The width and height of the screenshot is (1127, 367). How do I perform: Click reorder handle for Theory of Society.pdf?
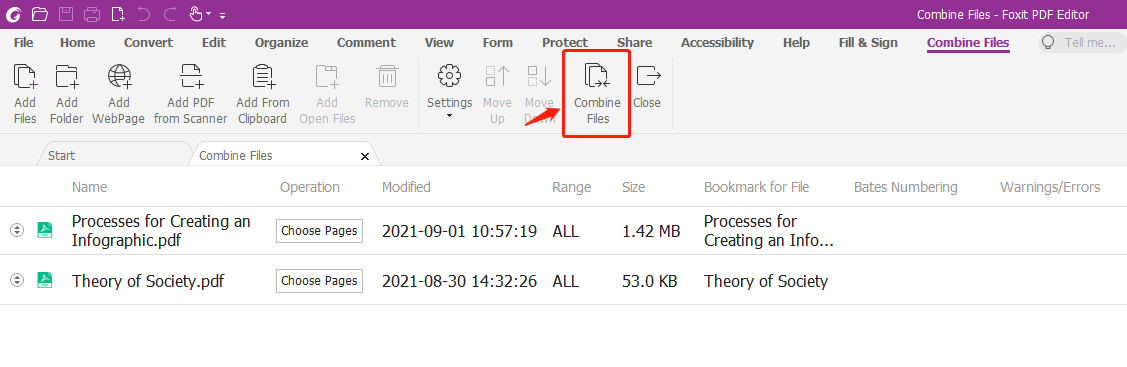click(x=17, y=280)
